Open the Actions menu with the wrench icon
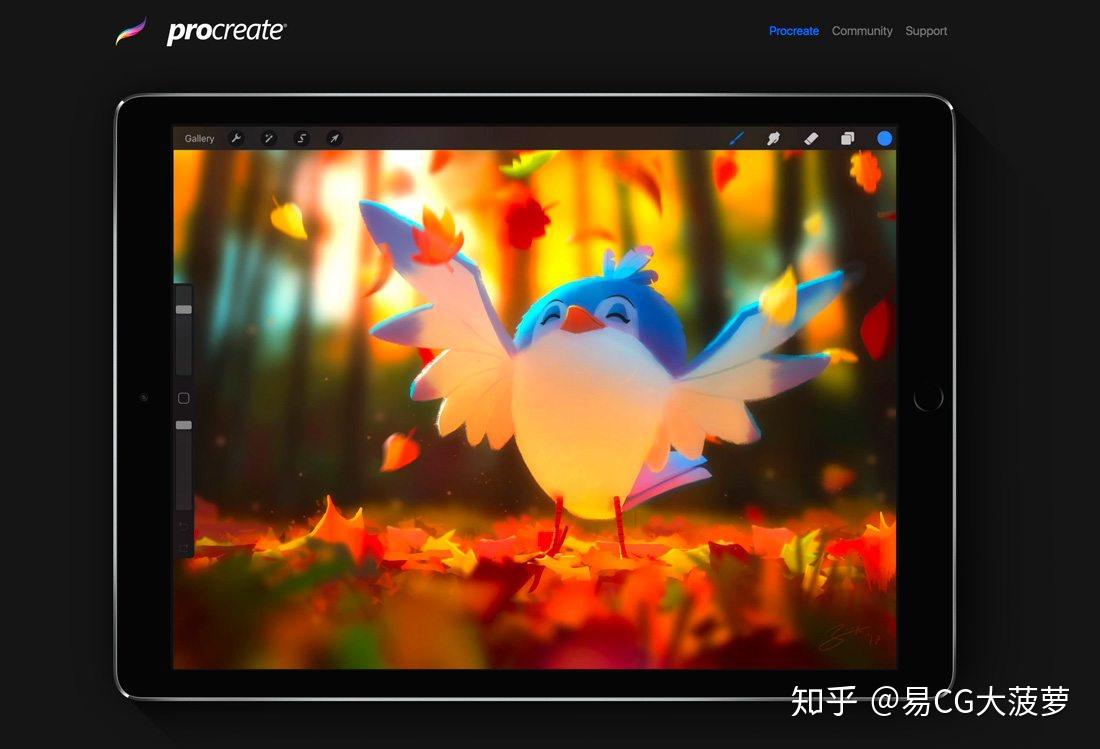 pos(235,138)
